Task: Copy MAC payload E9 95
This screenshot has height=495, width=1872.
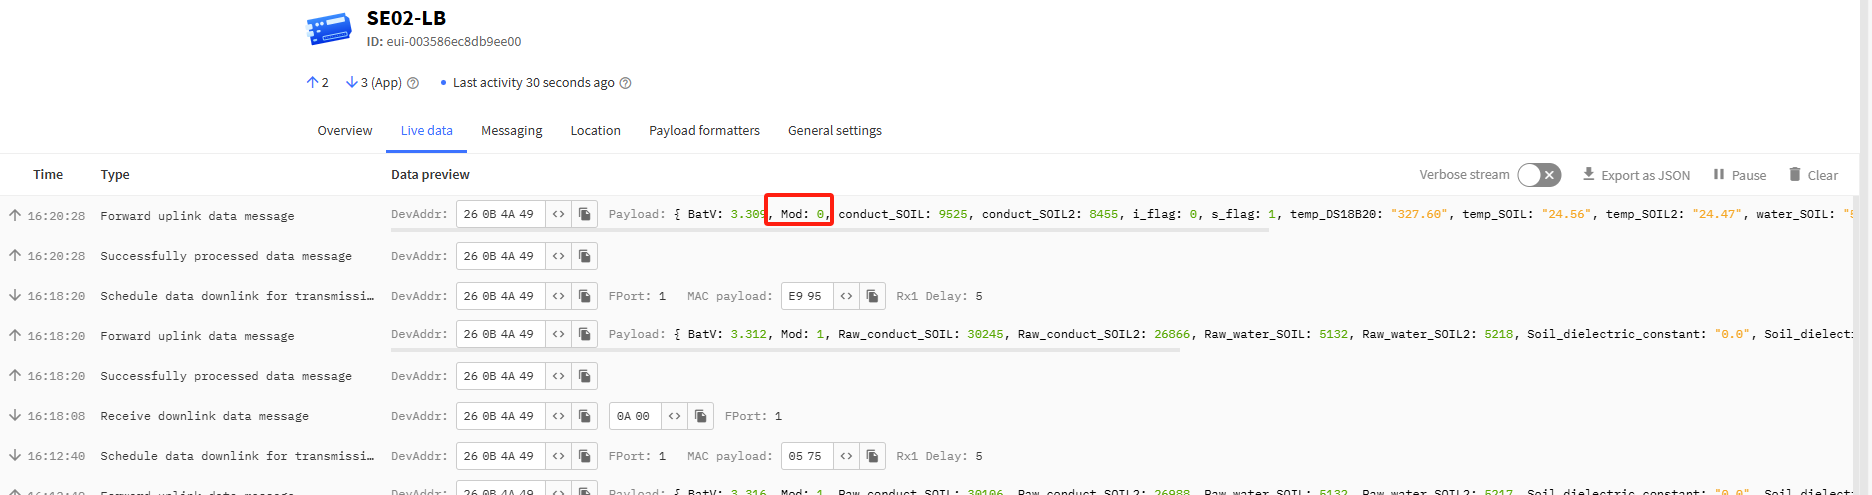Action: point(873,296)
